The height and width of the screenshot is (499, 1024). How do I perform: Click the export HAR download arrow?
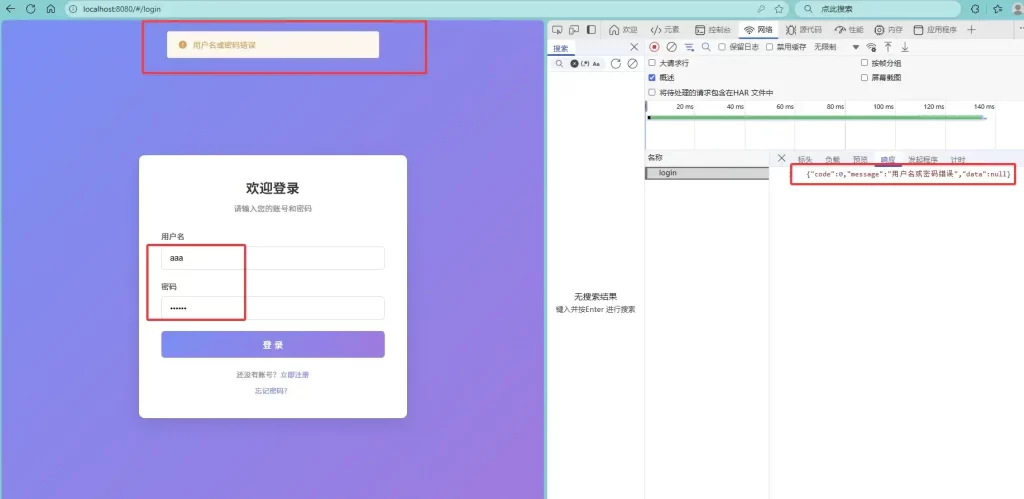[x=905, y=47]
